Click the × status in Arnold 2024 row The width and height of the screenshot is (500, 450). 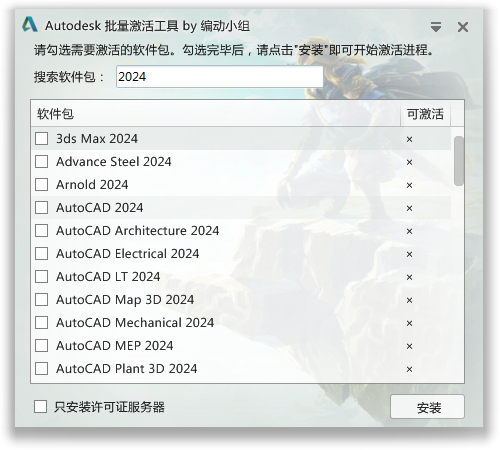click(x=409, y=185)
